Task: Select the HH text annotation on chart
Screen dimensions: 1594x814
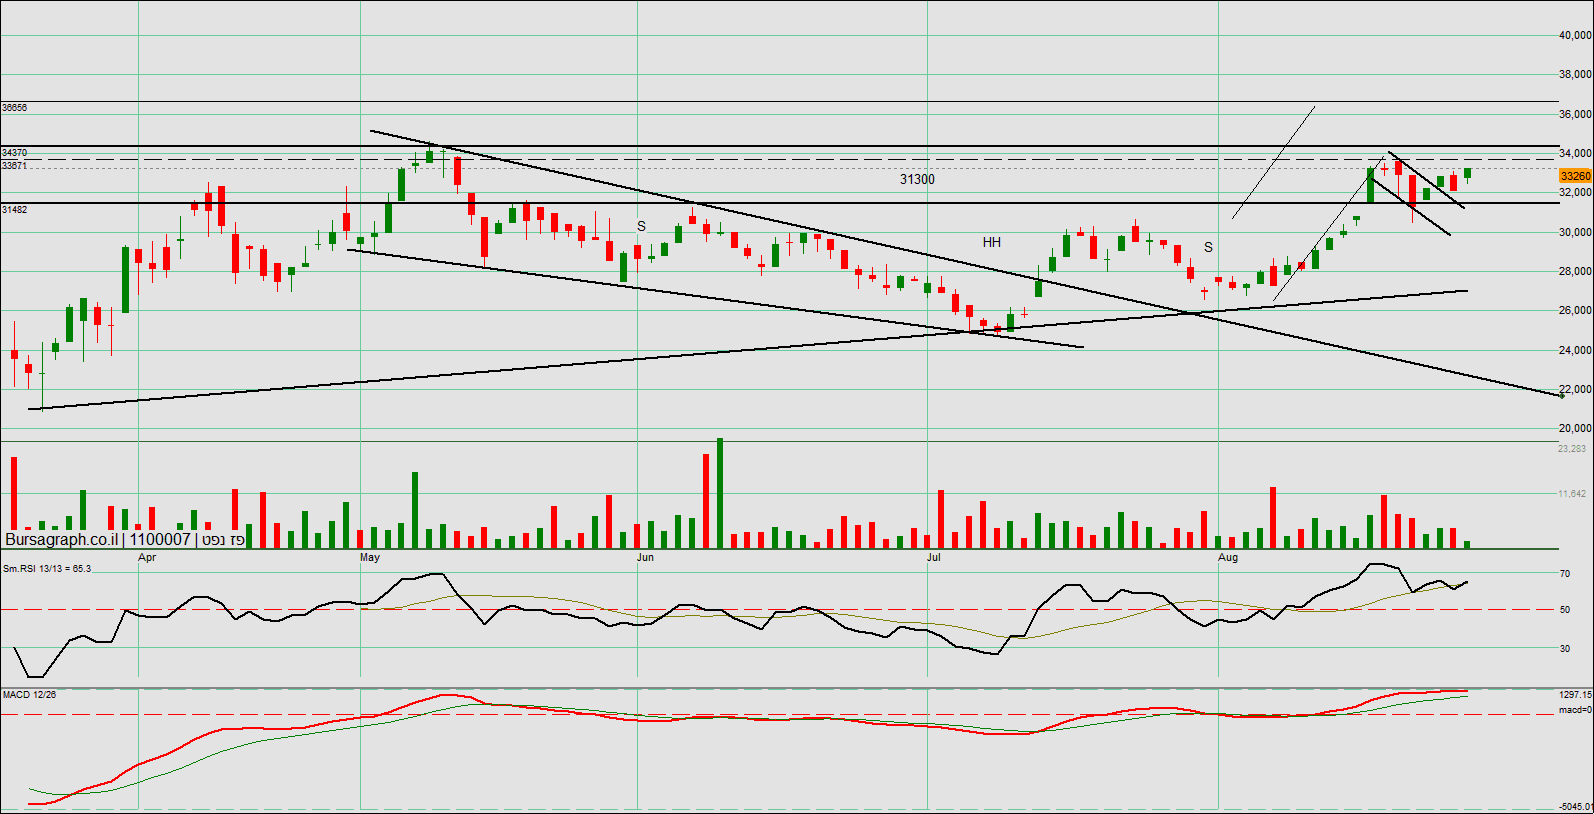Action: (991, 242)
